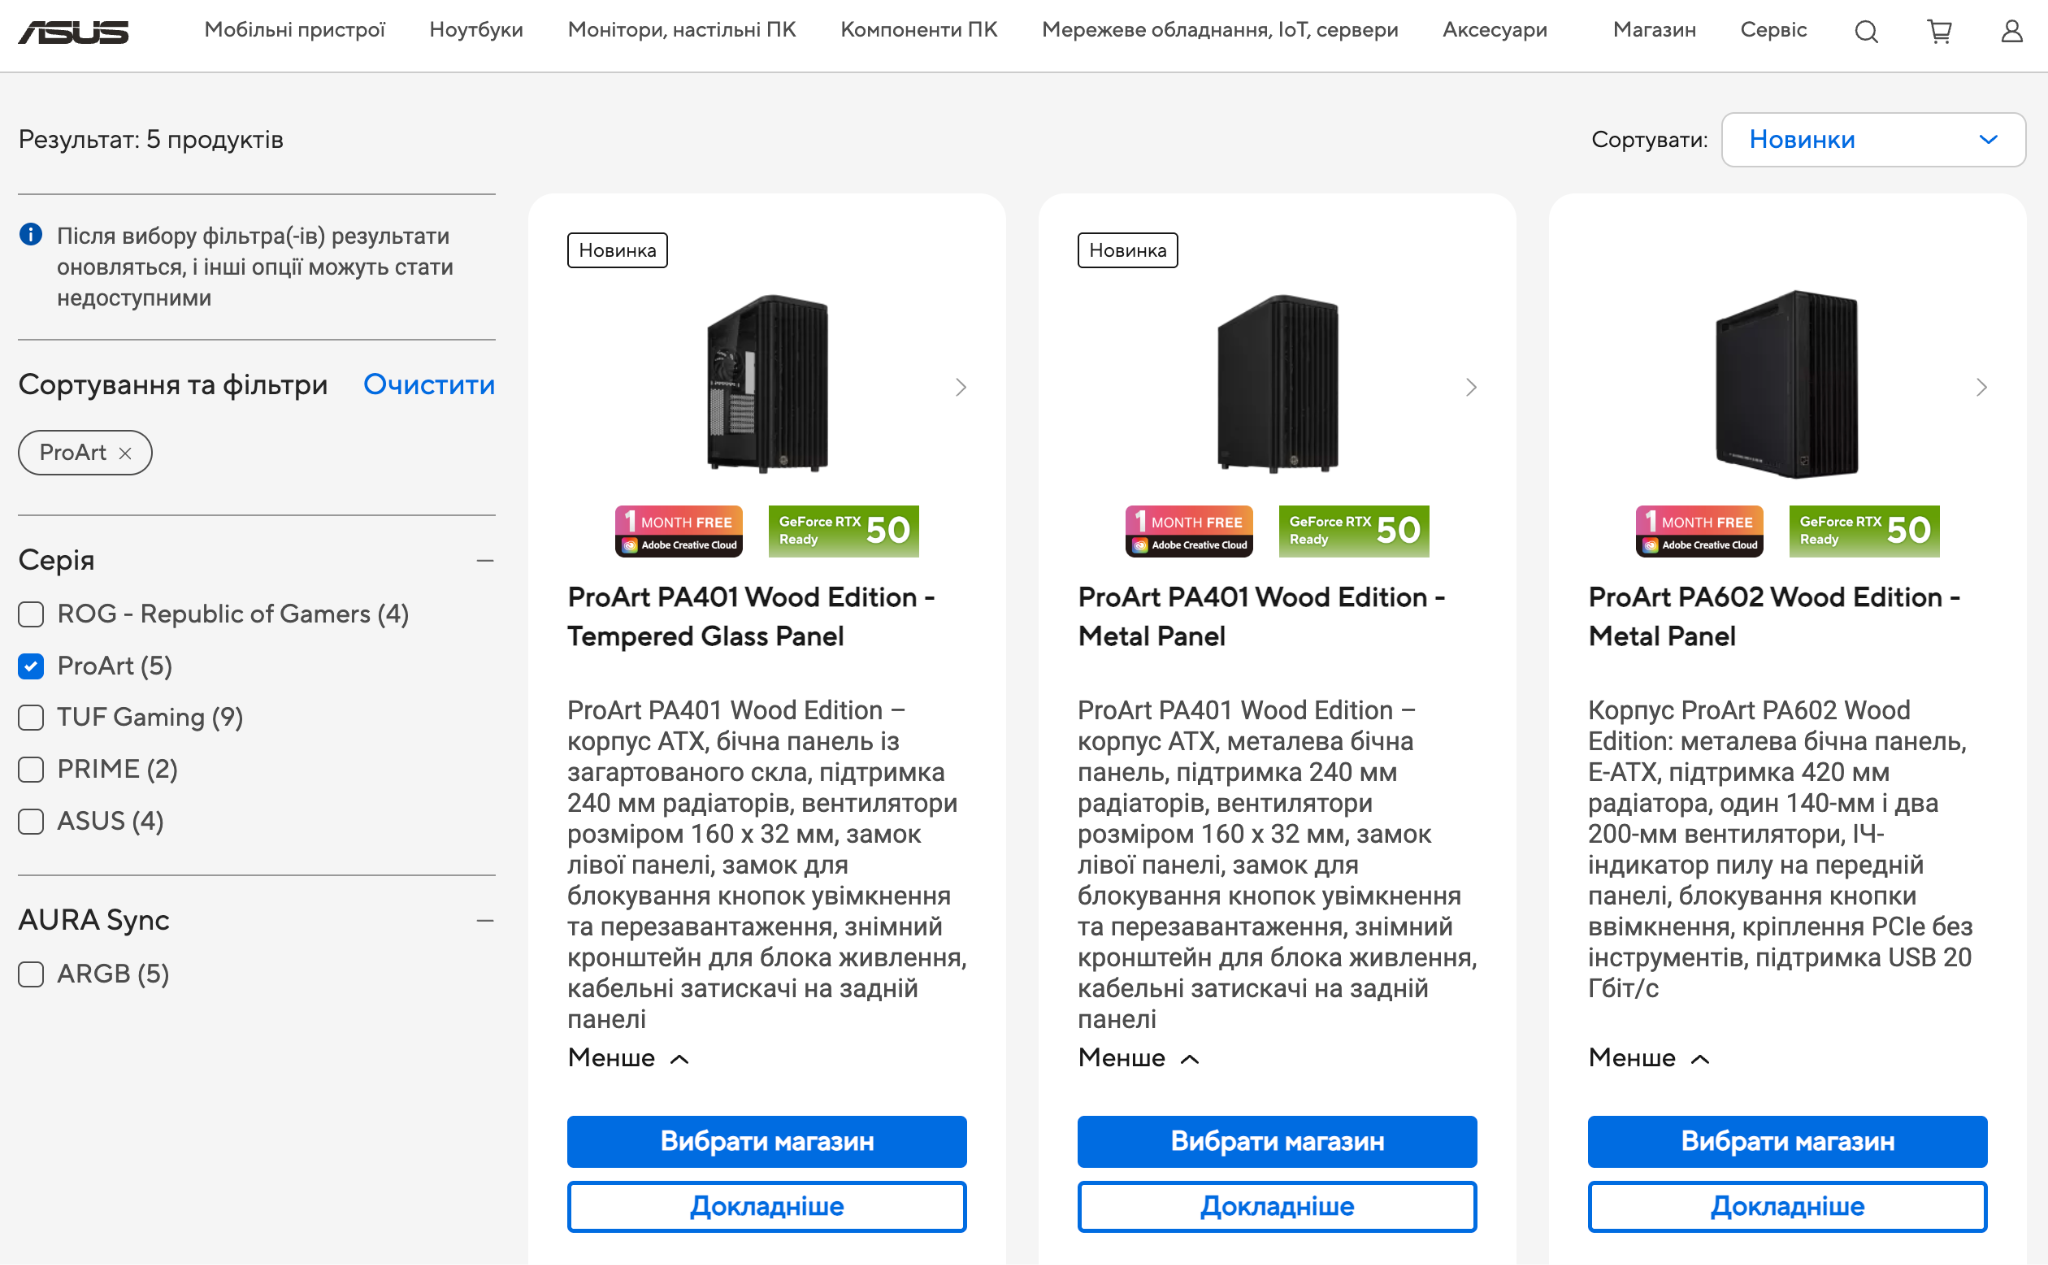The image size is (2048, 1265).
Task: Click Adobe Creative Cloud badge on PA401 Tempered Glass
Action: (x=679, y=531)
